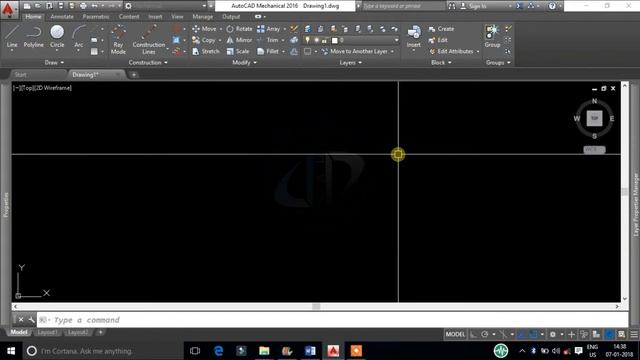This screenshot has height=360, width=640.
Task: Expand the Layers panel
Action: point(351,62)
